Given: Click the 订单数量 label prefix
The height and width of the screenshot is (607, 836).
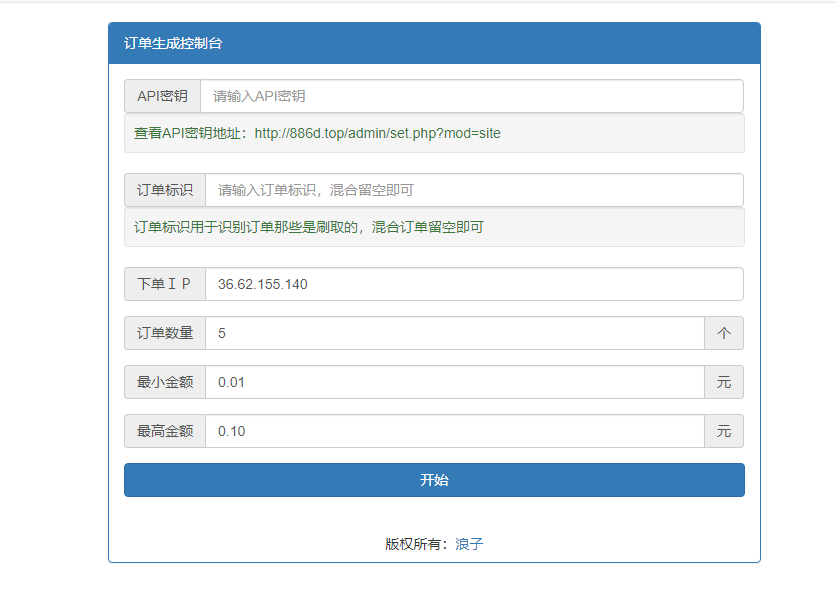Looking at the screenshot, I should pyautogui.click(x=164, y=333).
